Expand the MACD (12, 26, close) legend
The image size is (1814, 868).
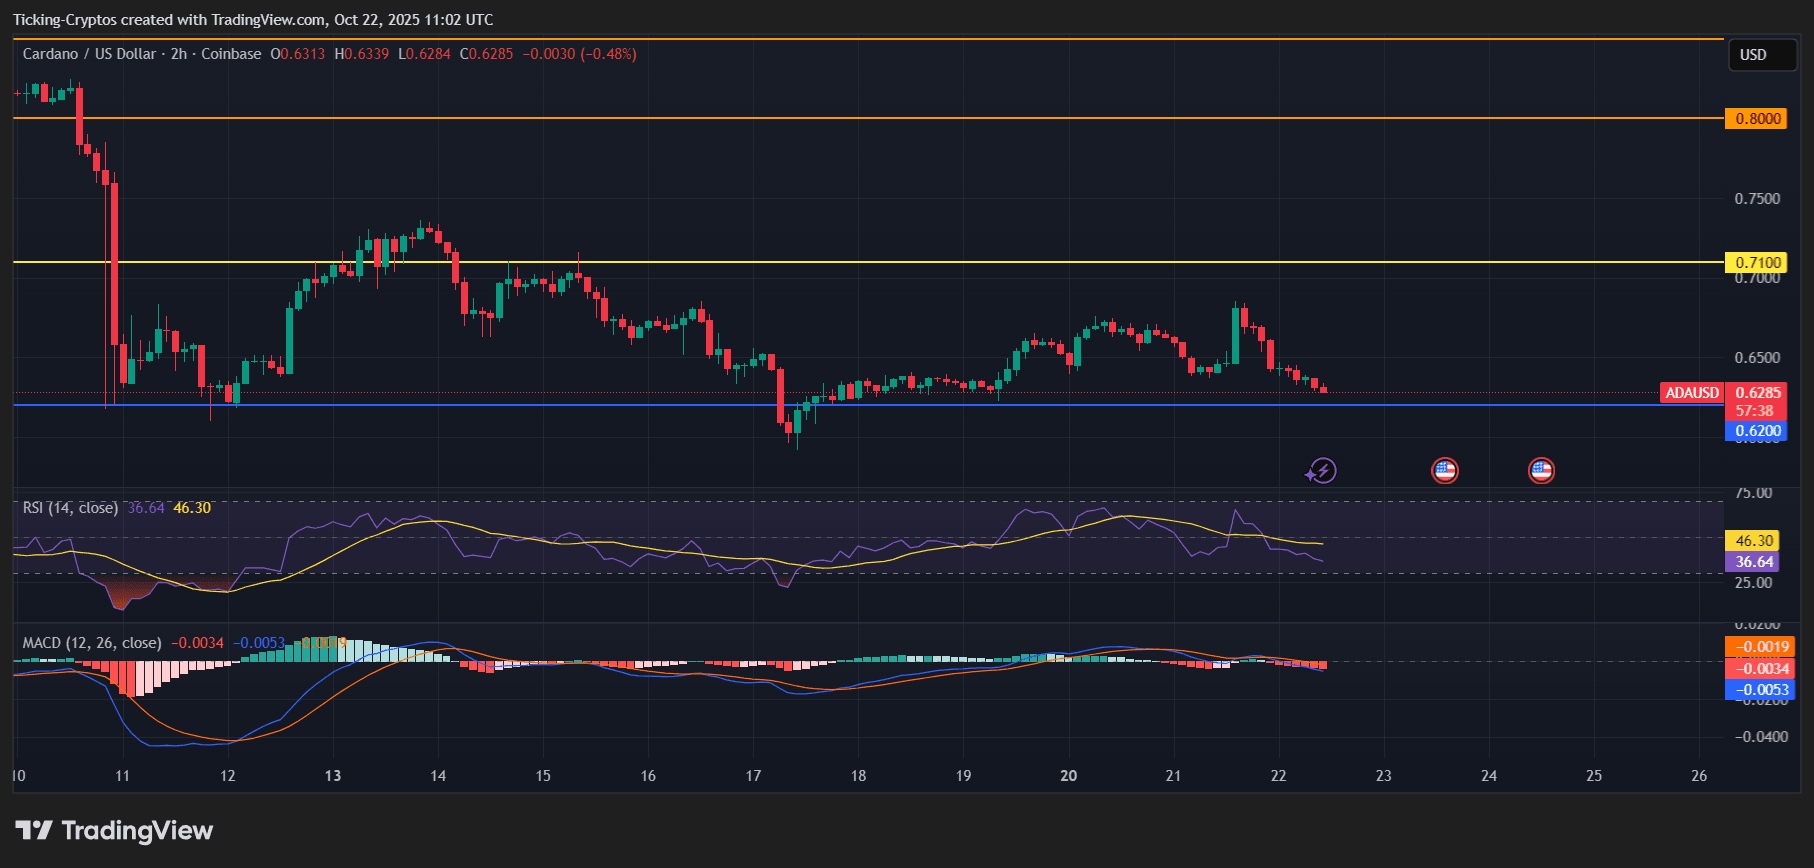click(92, 643)
